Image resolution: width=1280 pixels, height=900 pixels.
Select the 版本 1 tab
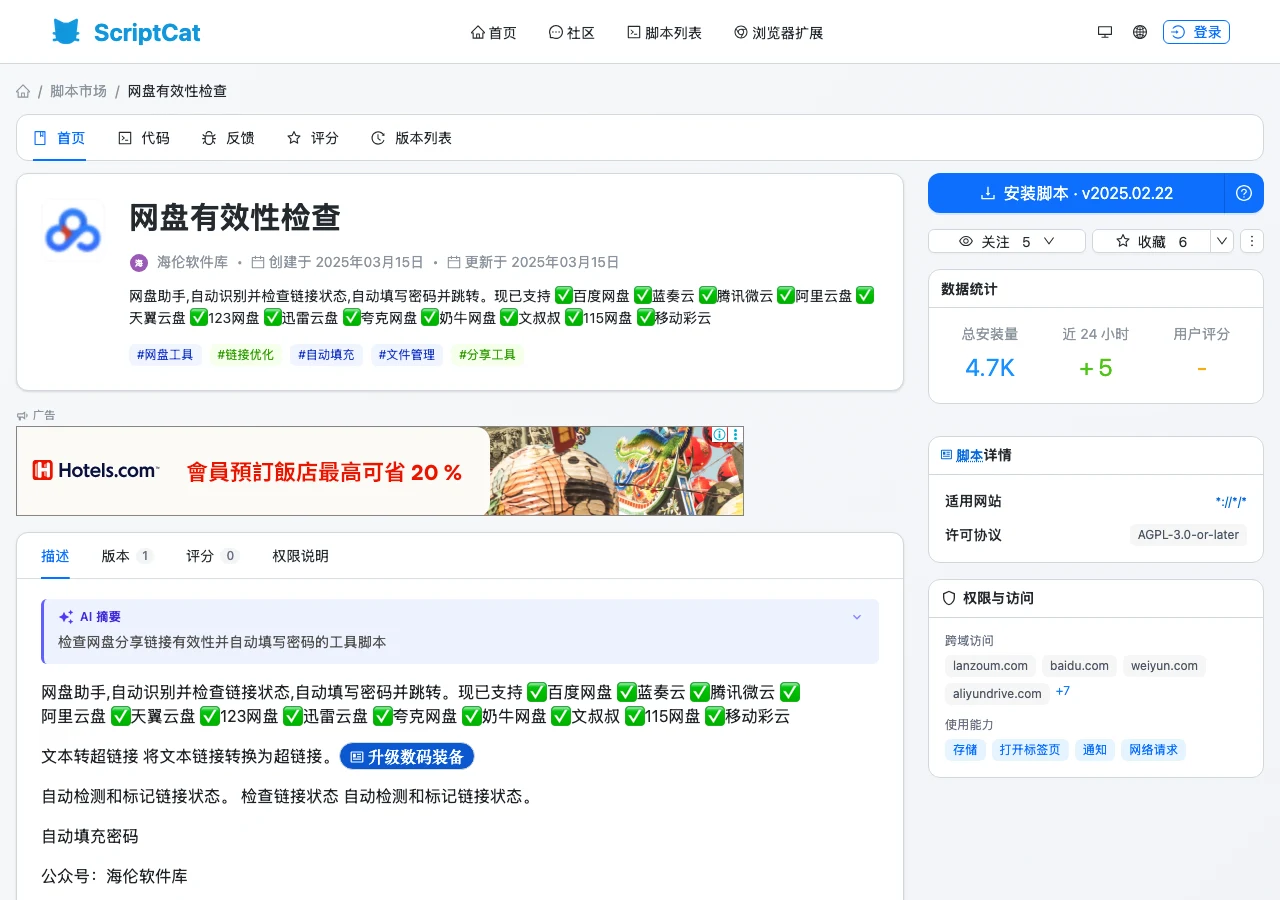pos(127,556)
